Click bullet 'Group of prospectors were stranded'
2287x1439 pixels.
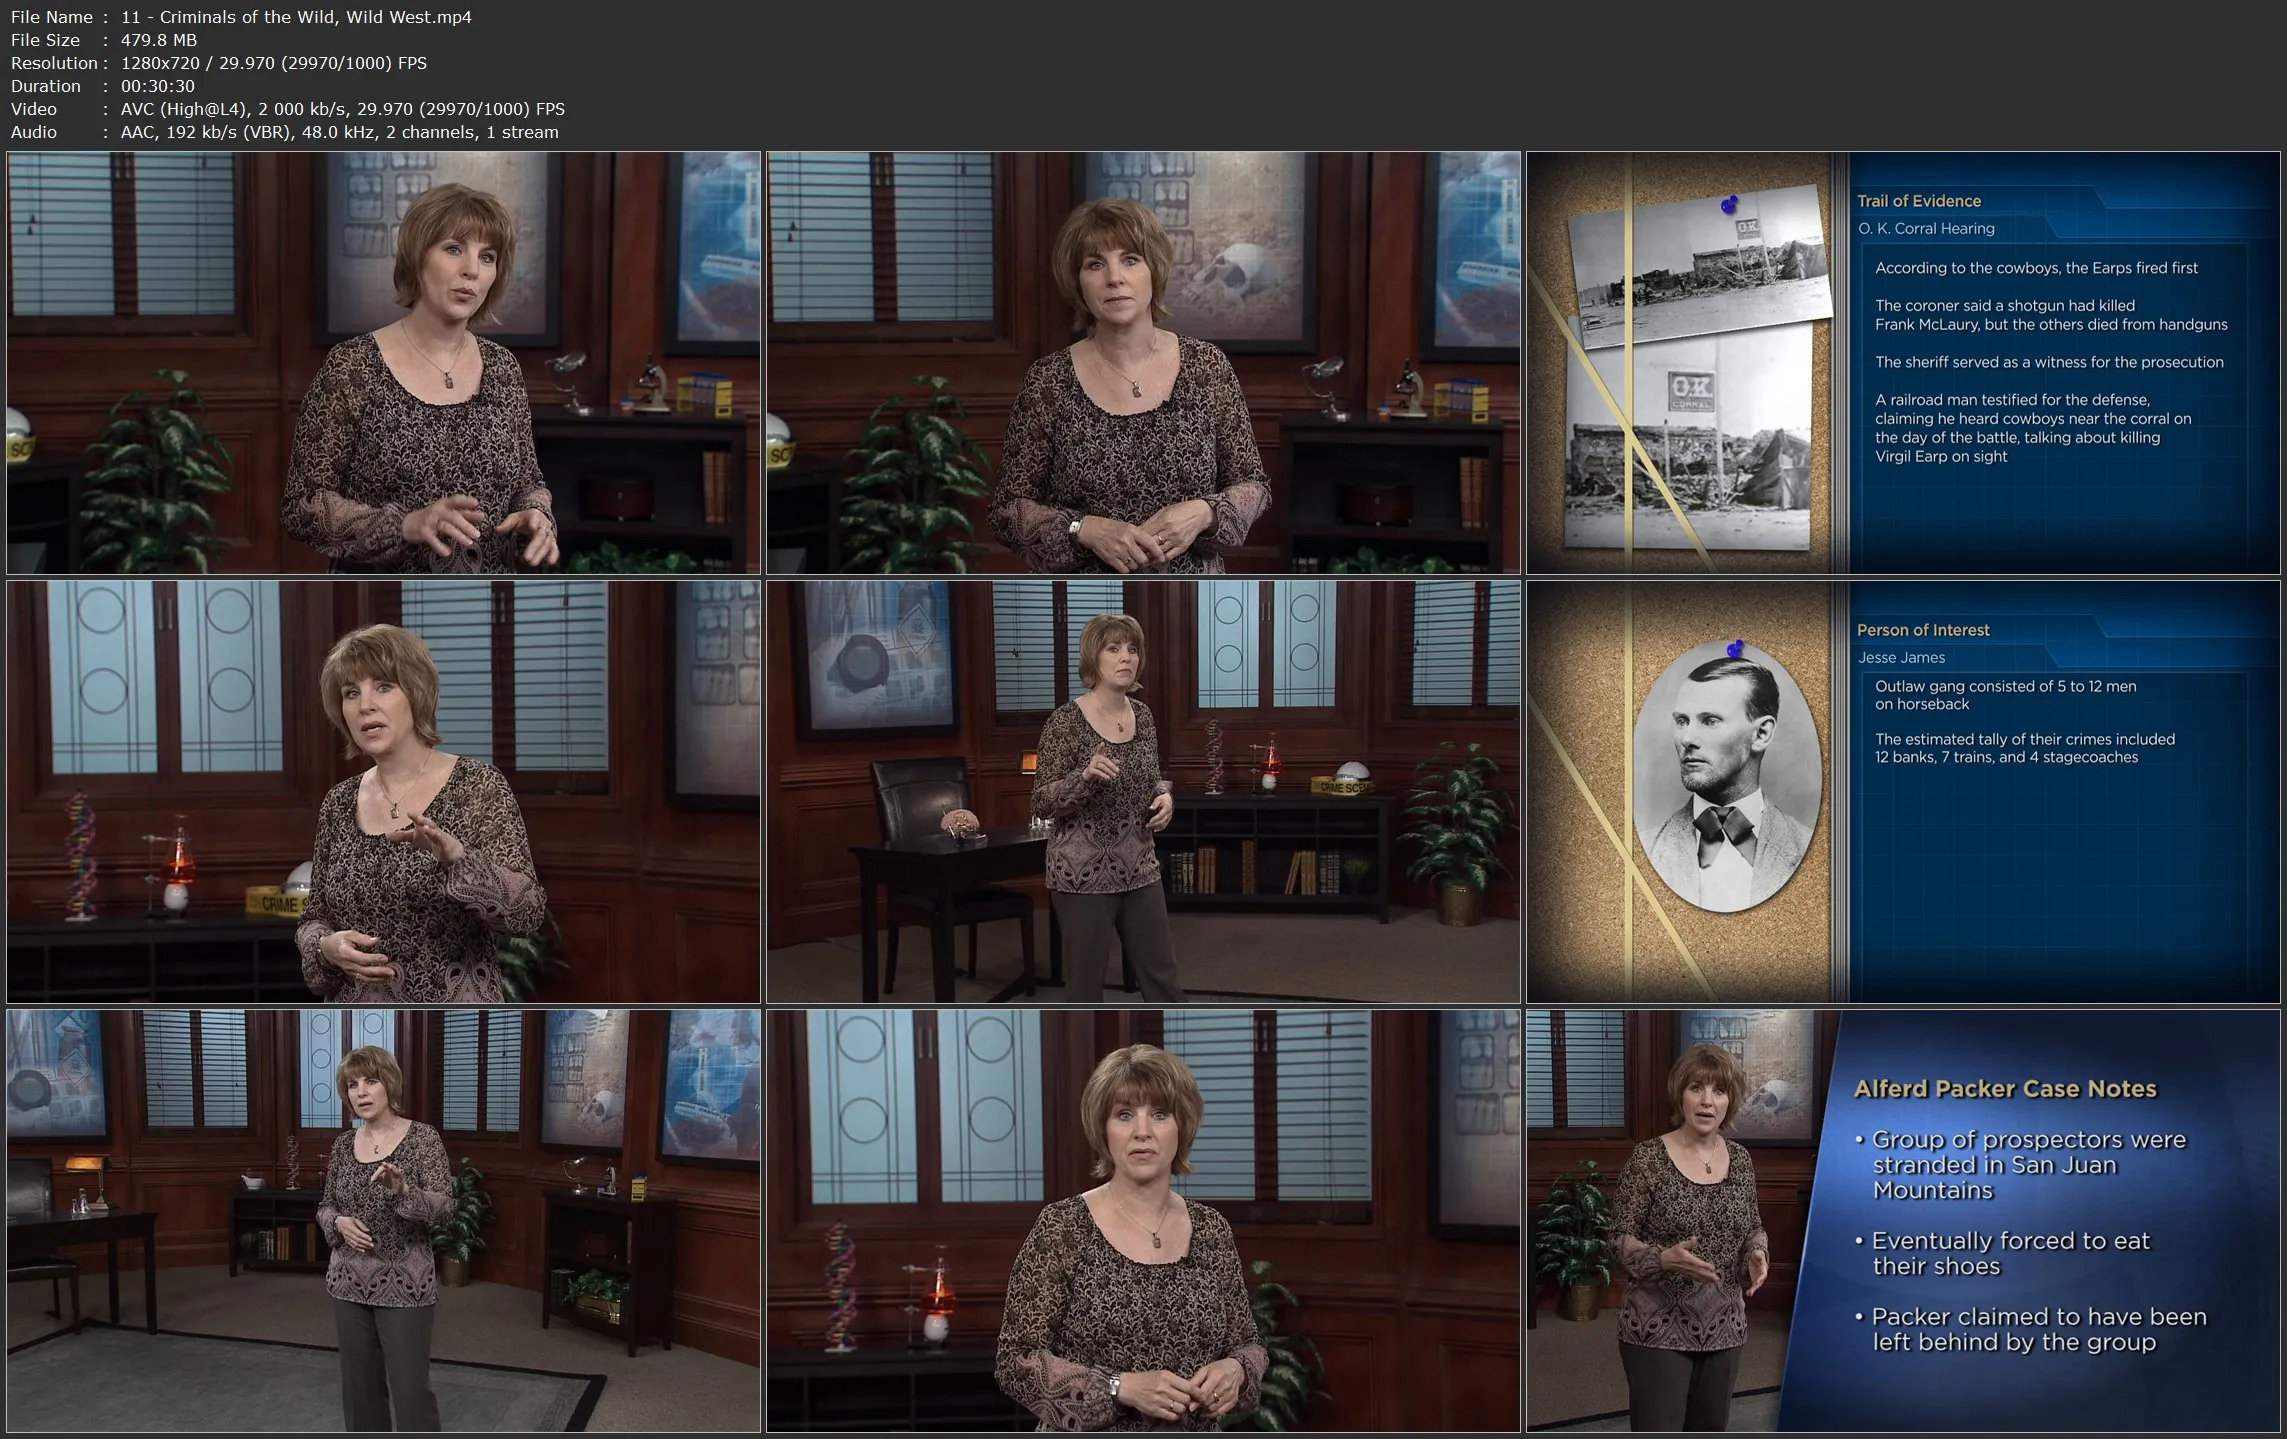click(x=2020, y=1165)
